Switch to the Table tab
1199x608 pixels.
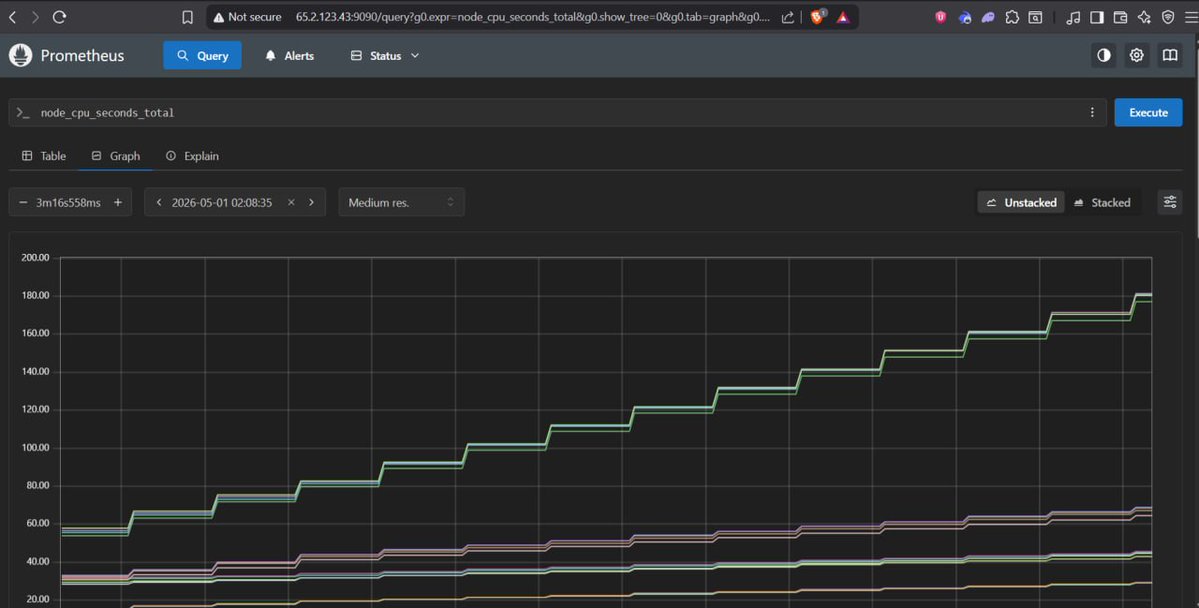point(44,156)
